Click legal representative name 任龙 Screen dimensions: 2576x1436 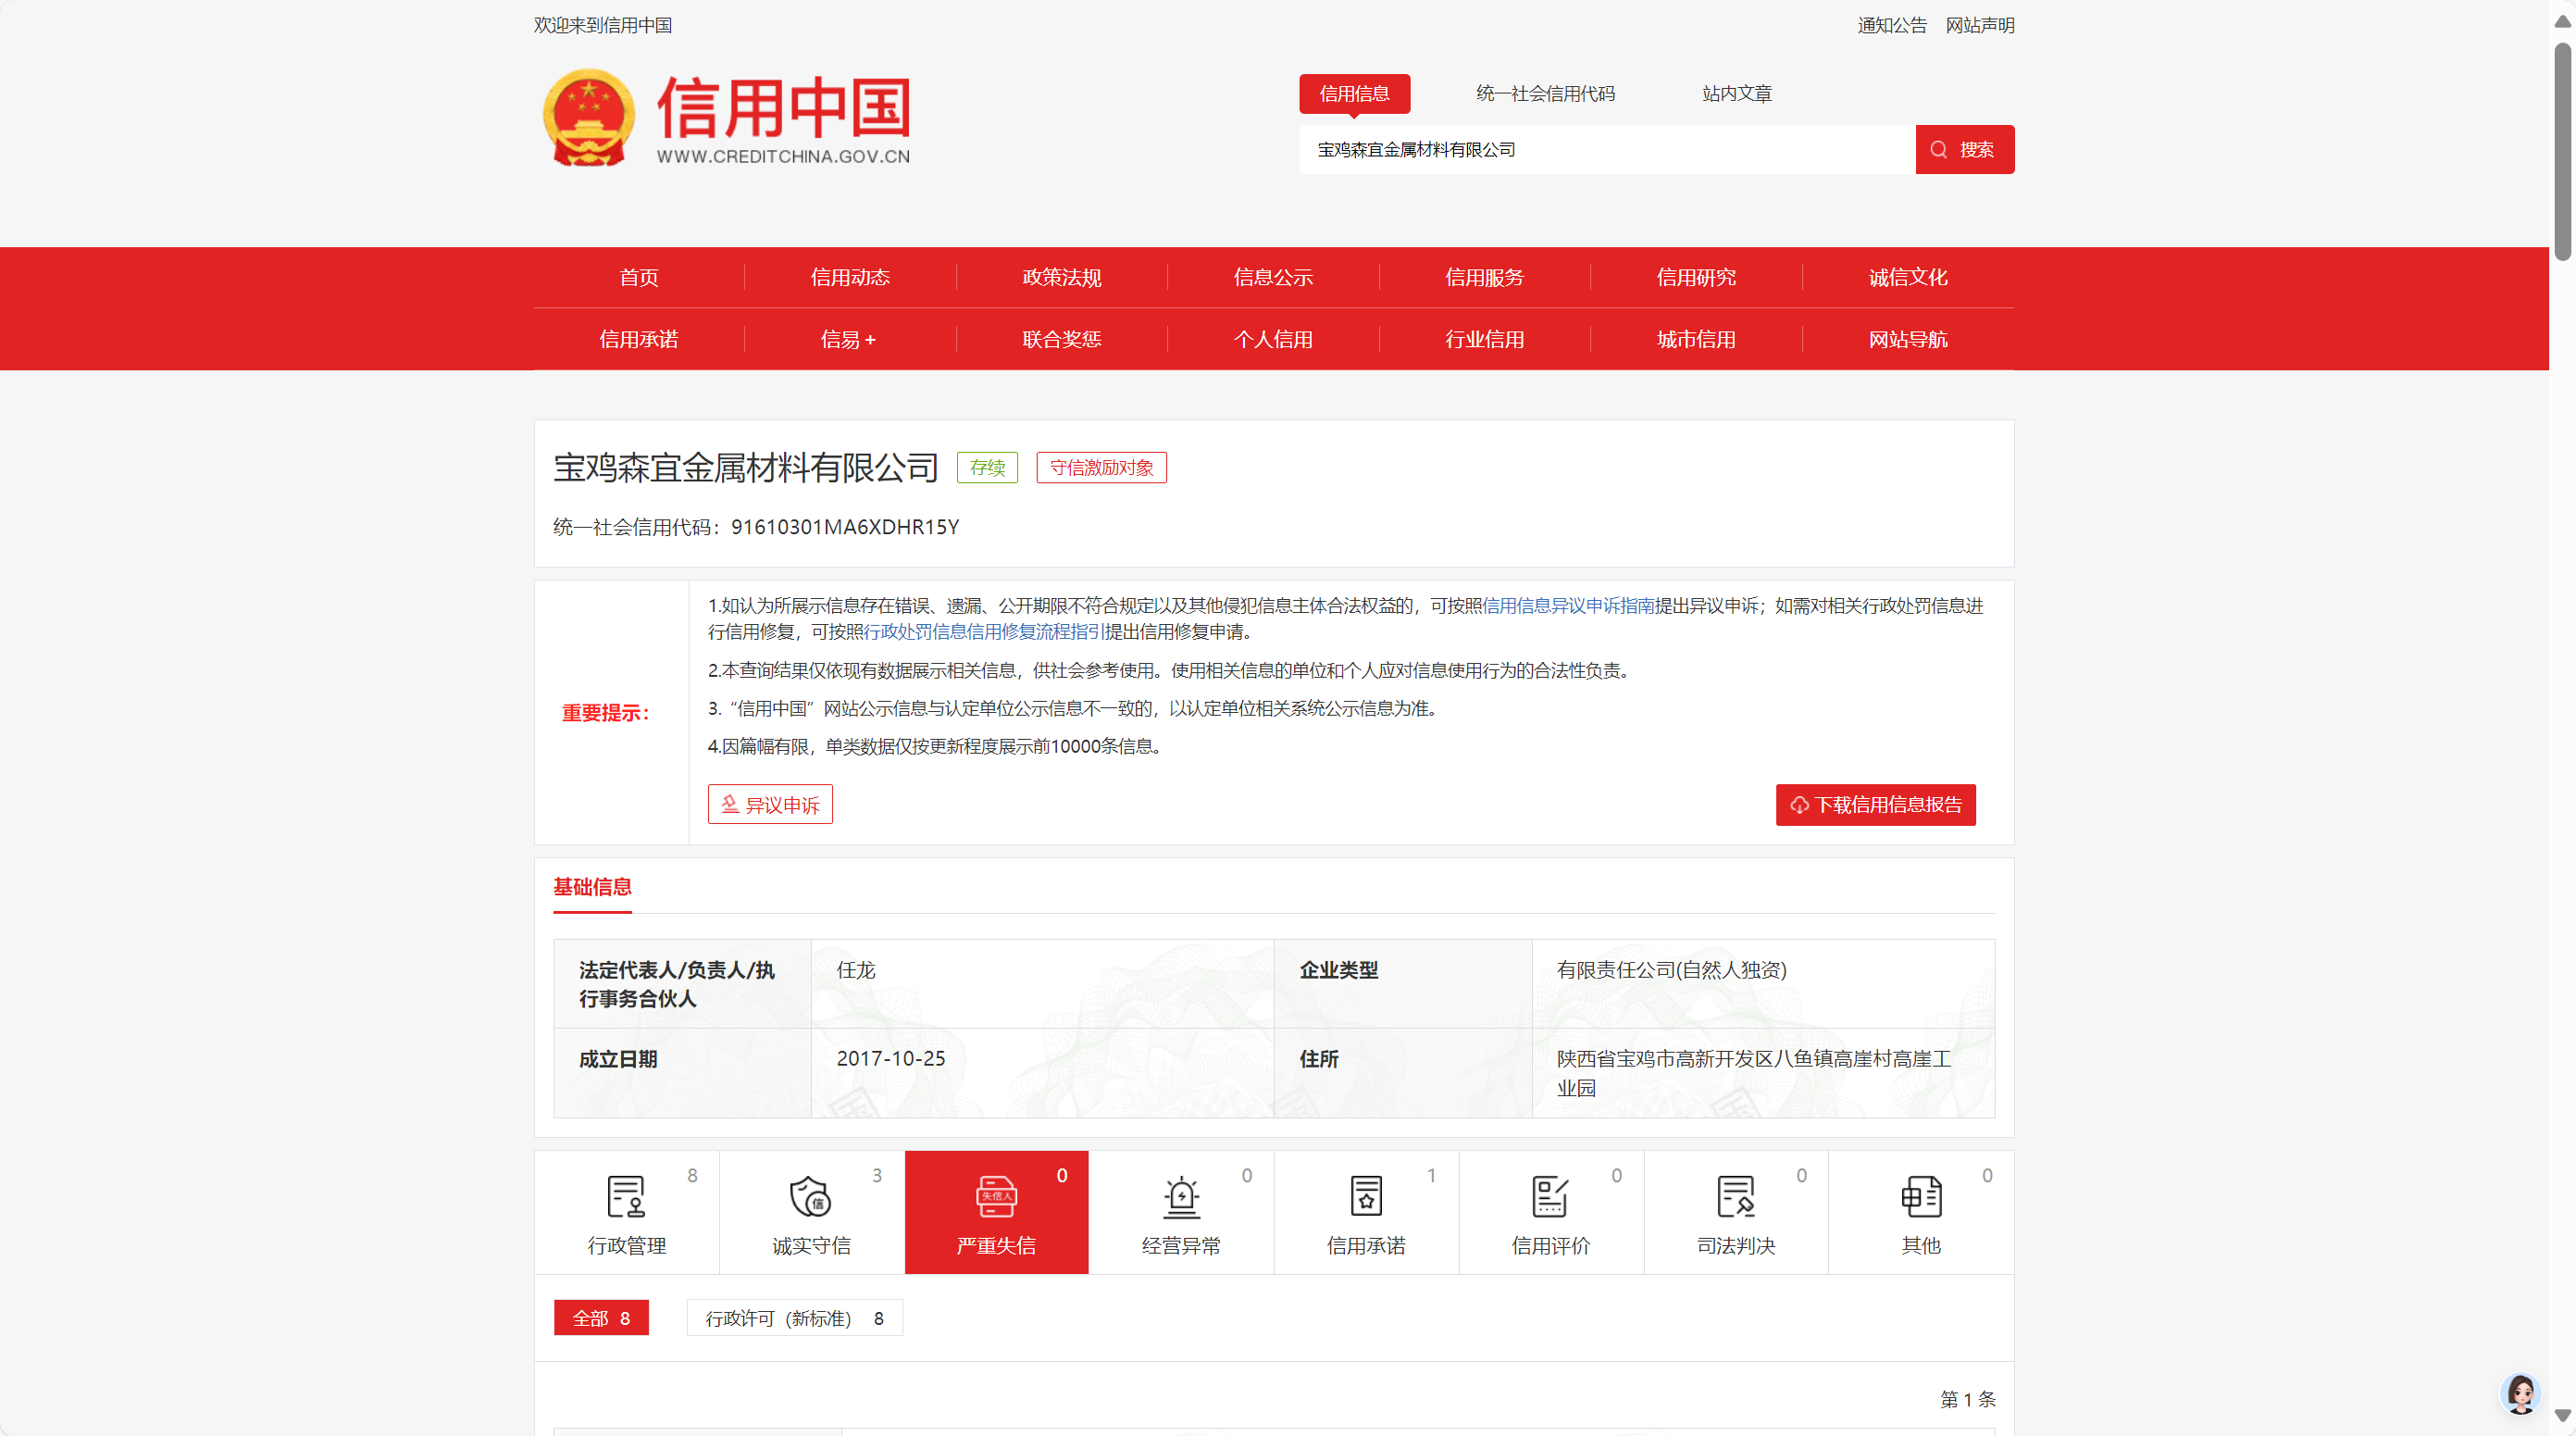point(856,970)
